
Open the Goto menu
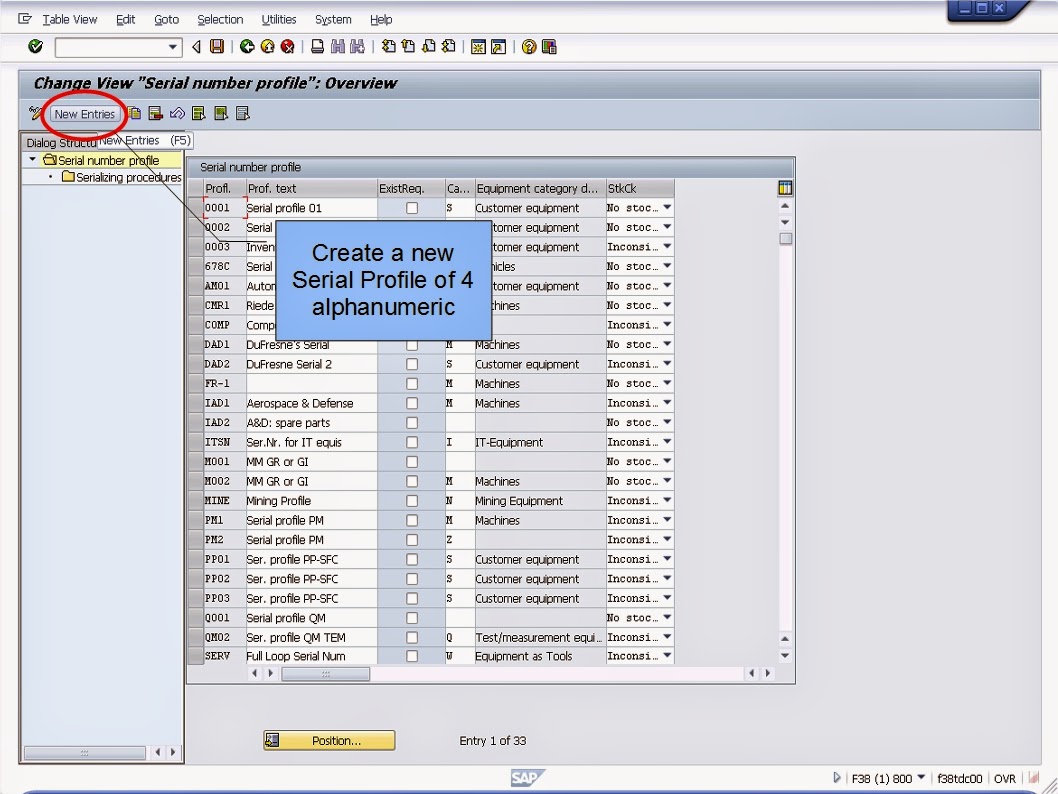[166, 19]
